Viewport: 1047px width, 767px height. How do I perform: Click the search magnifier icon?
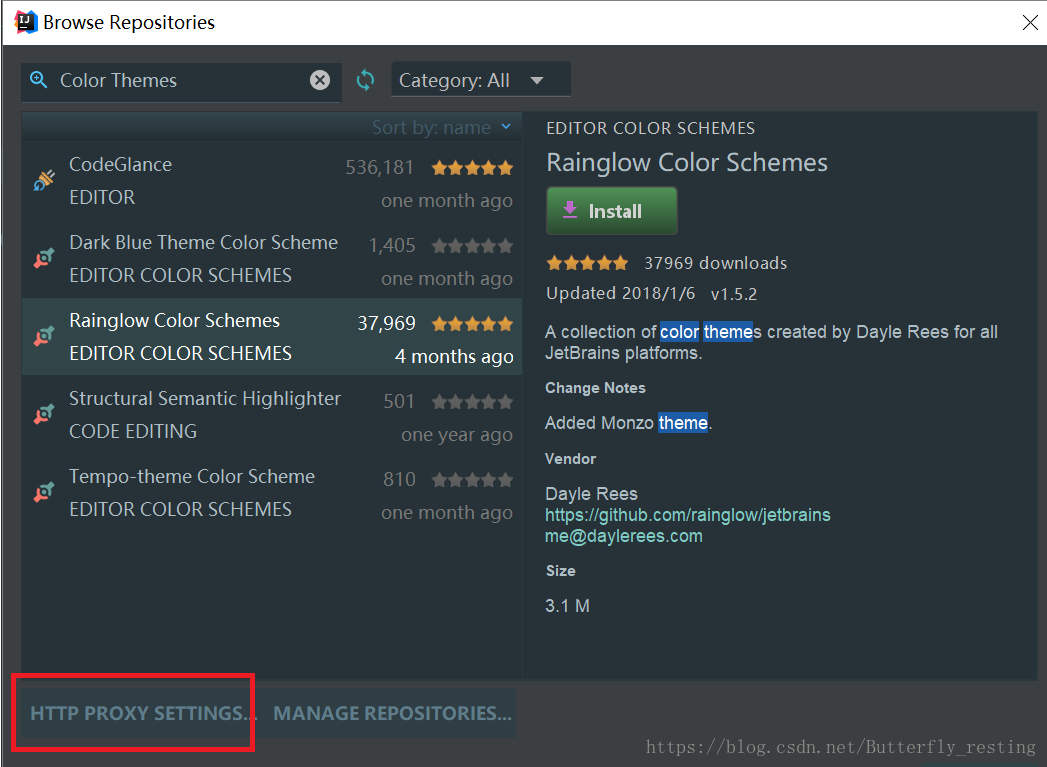click(39, 80)
